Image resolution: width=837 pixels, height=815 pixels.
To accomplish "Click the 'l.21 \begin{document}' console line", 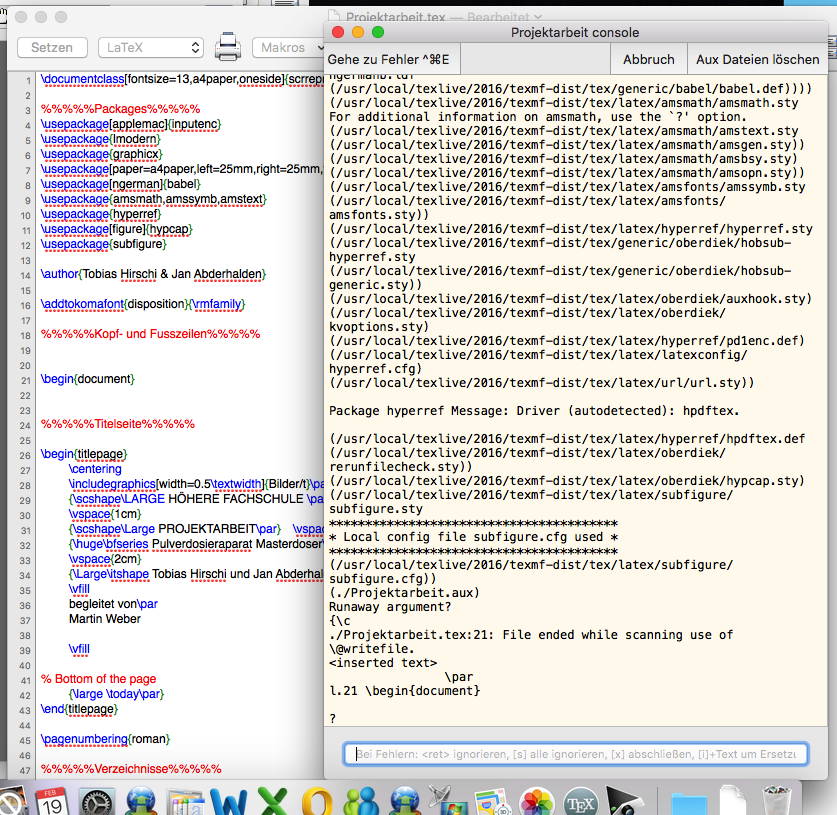I will click(x=405, y=691).
